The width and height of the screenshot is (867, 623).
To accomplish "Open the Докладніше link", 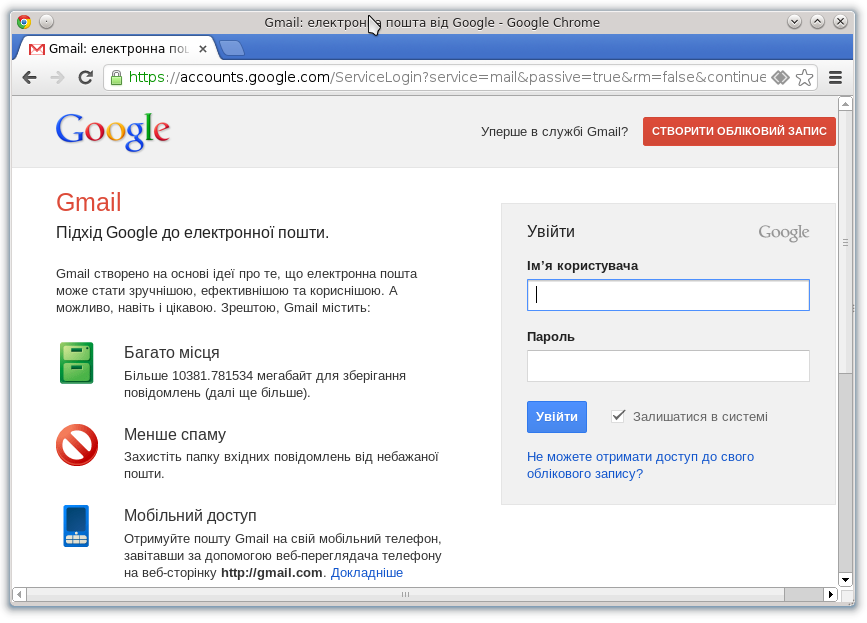I will click(367, 573).
